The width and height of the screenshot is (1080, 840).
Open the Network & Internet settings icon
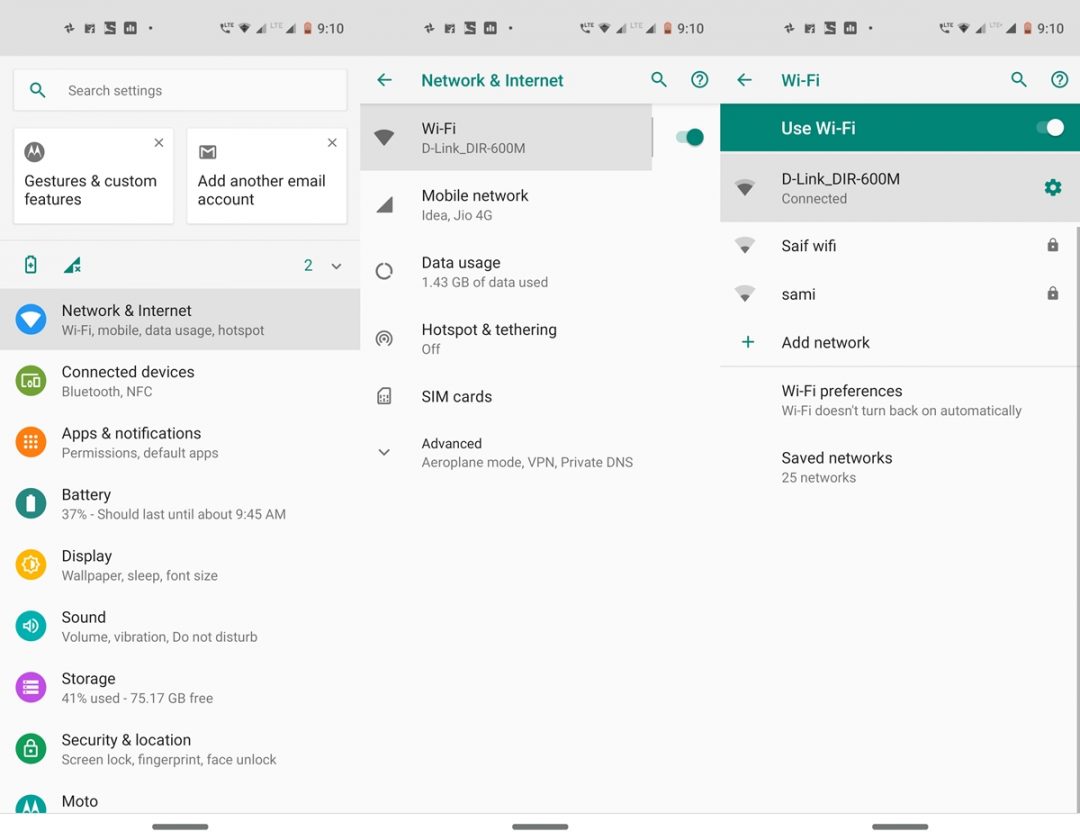coord(30,319)
